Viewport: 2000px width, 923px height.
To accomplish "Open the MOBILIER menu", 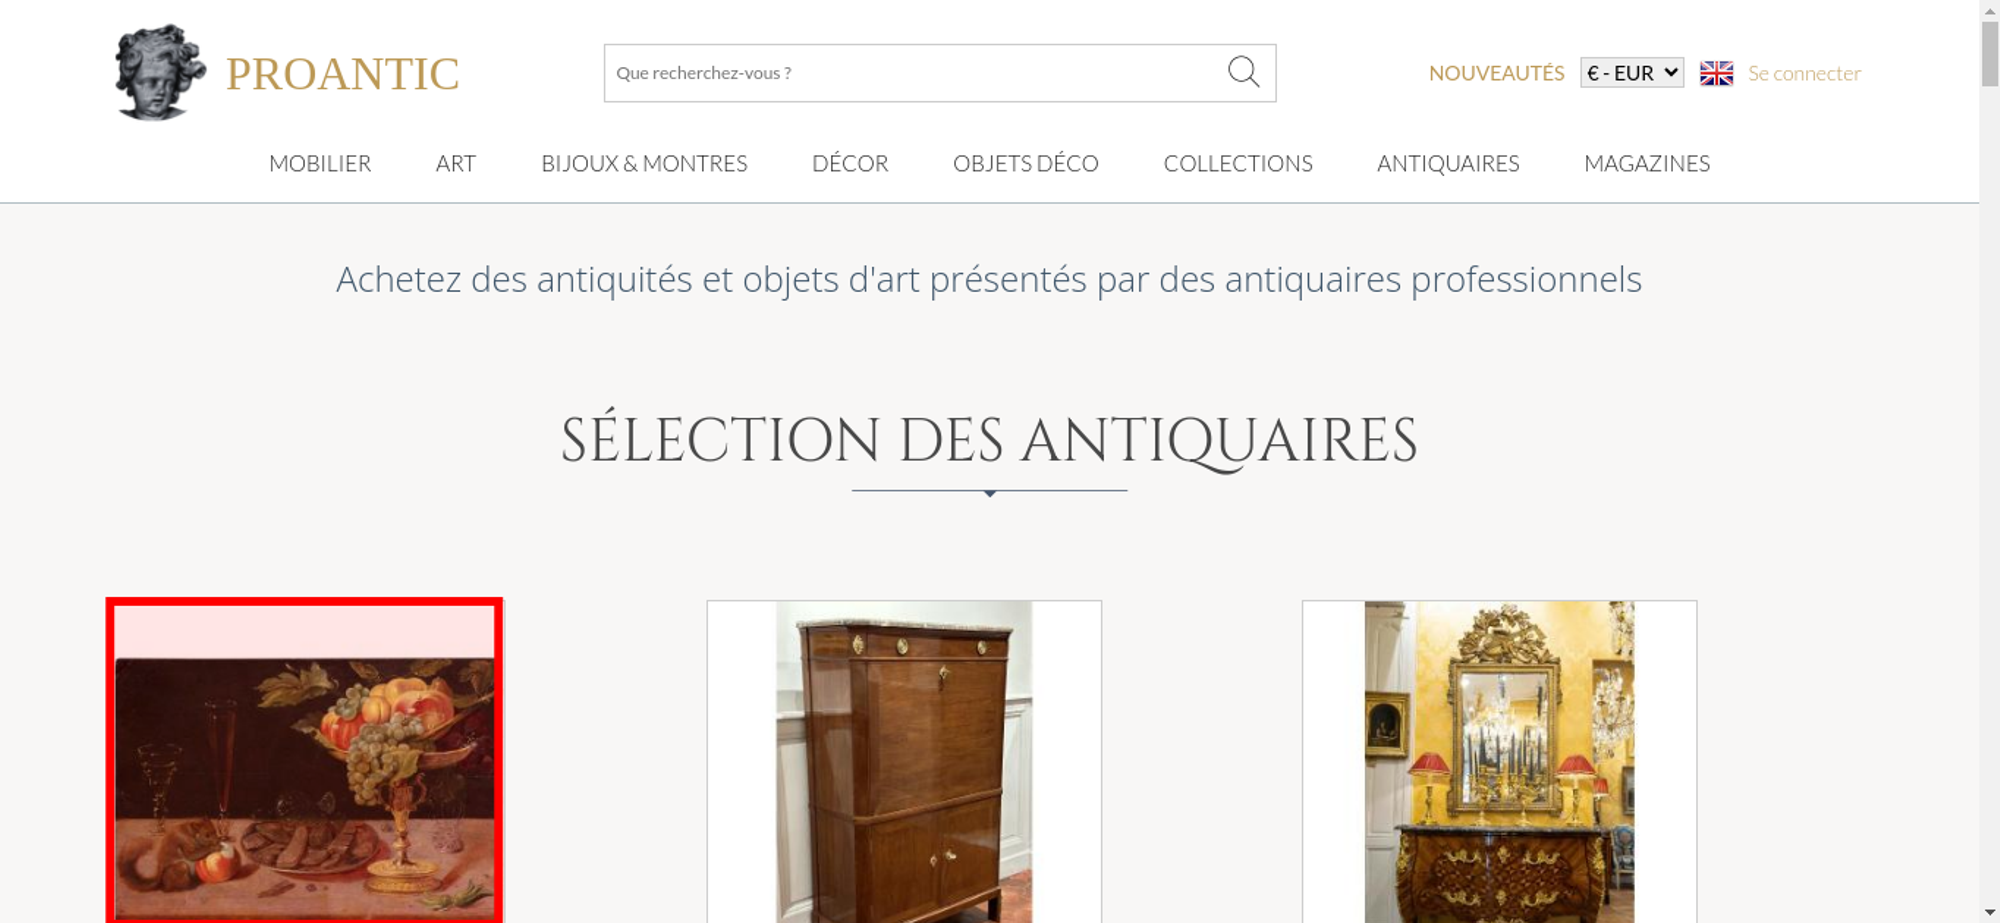I will coord(320,163).
